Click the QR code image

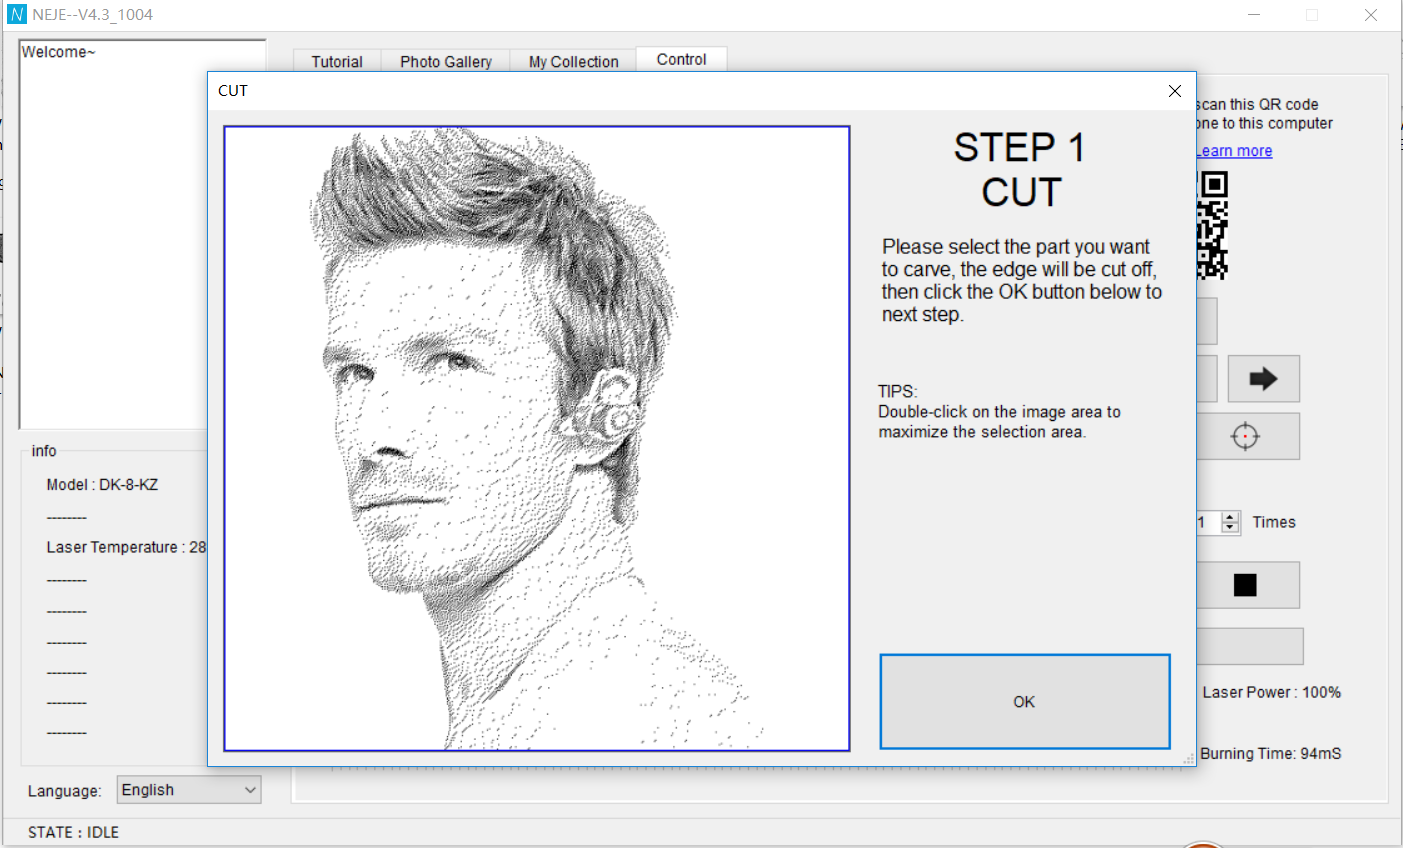(1212, 225)
